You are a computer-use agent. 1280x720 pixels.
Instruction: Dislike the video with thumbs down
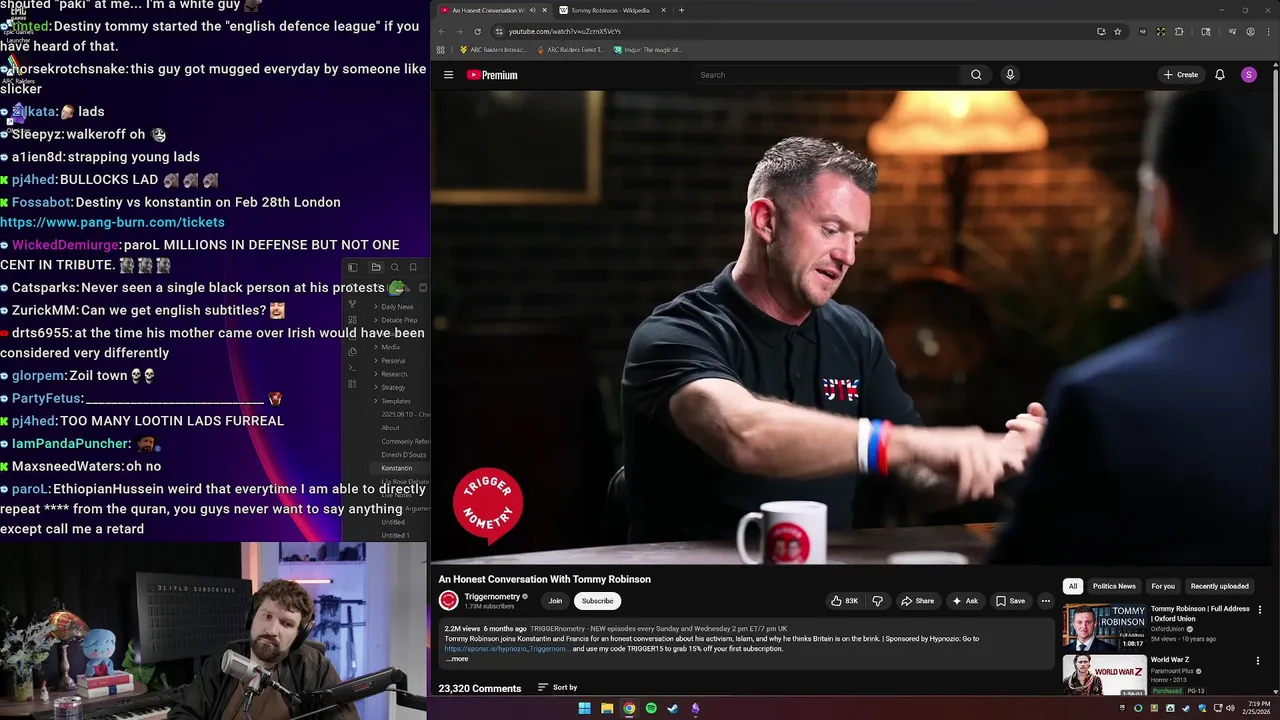pyautogui.click(x=877, y=601)
